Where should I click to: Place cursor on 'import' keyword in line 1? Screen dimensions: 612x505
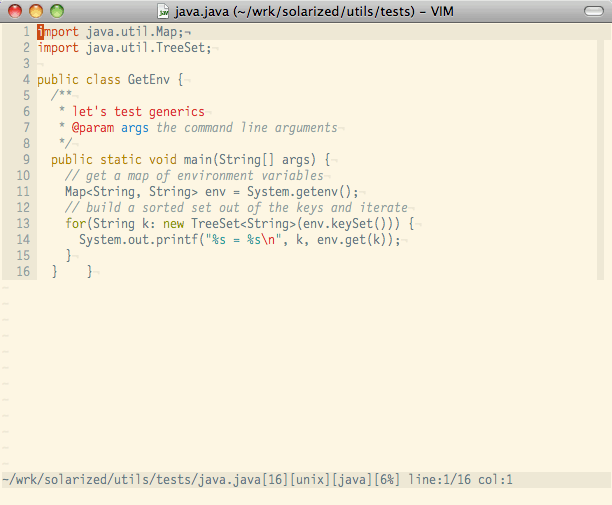coord(58,32)
